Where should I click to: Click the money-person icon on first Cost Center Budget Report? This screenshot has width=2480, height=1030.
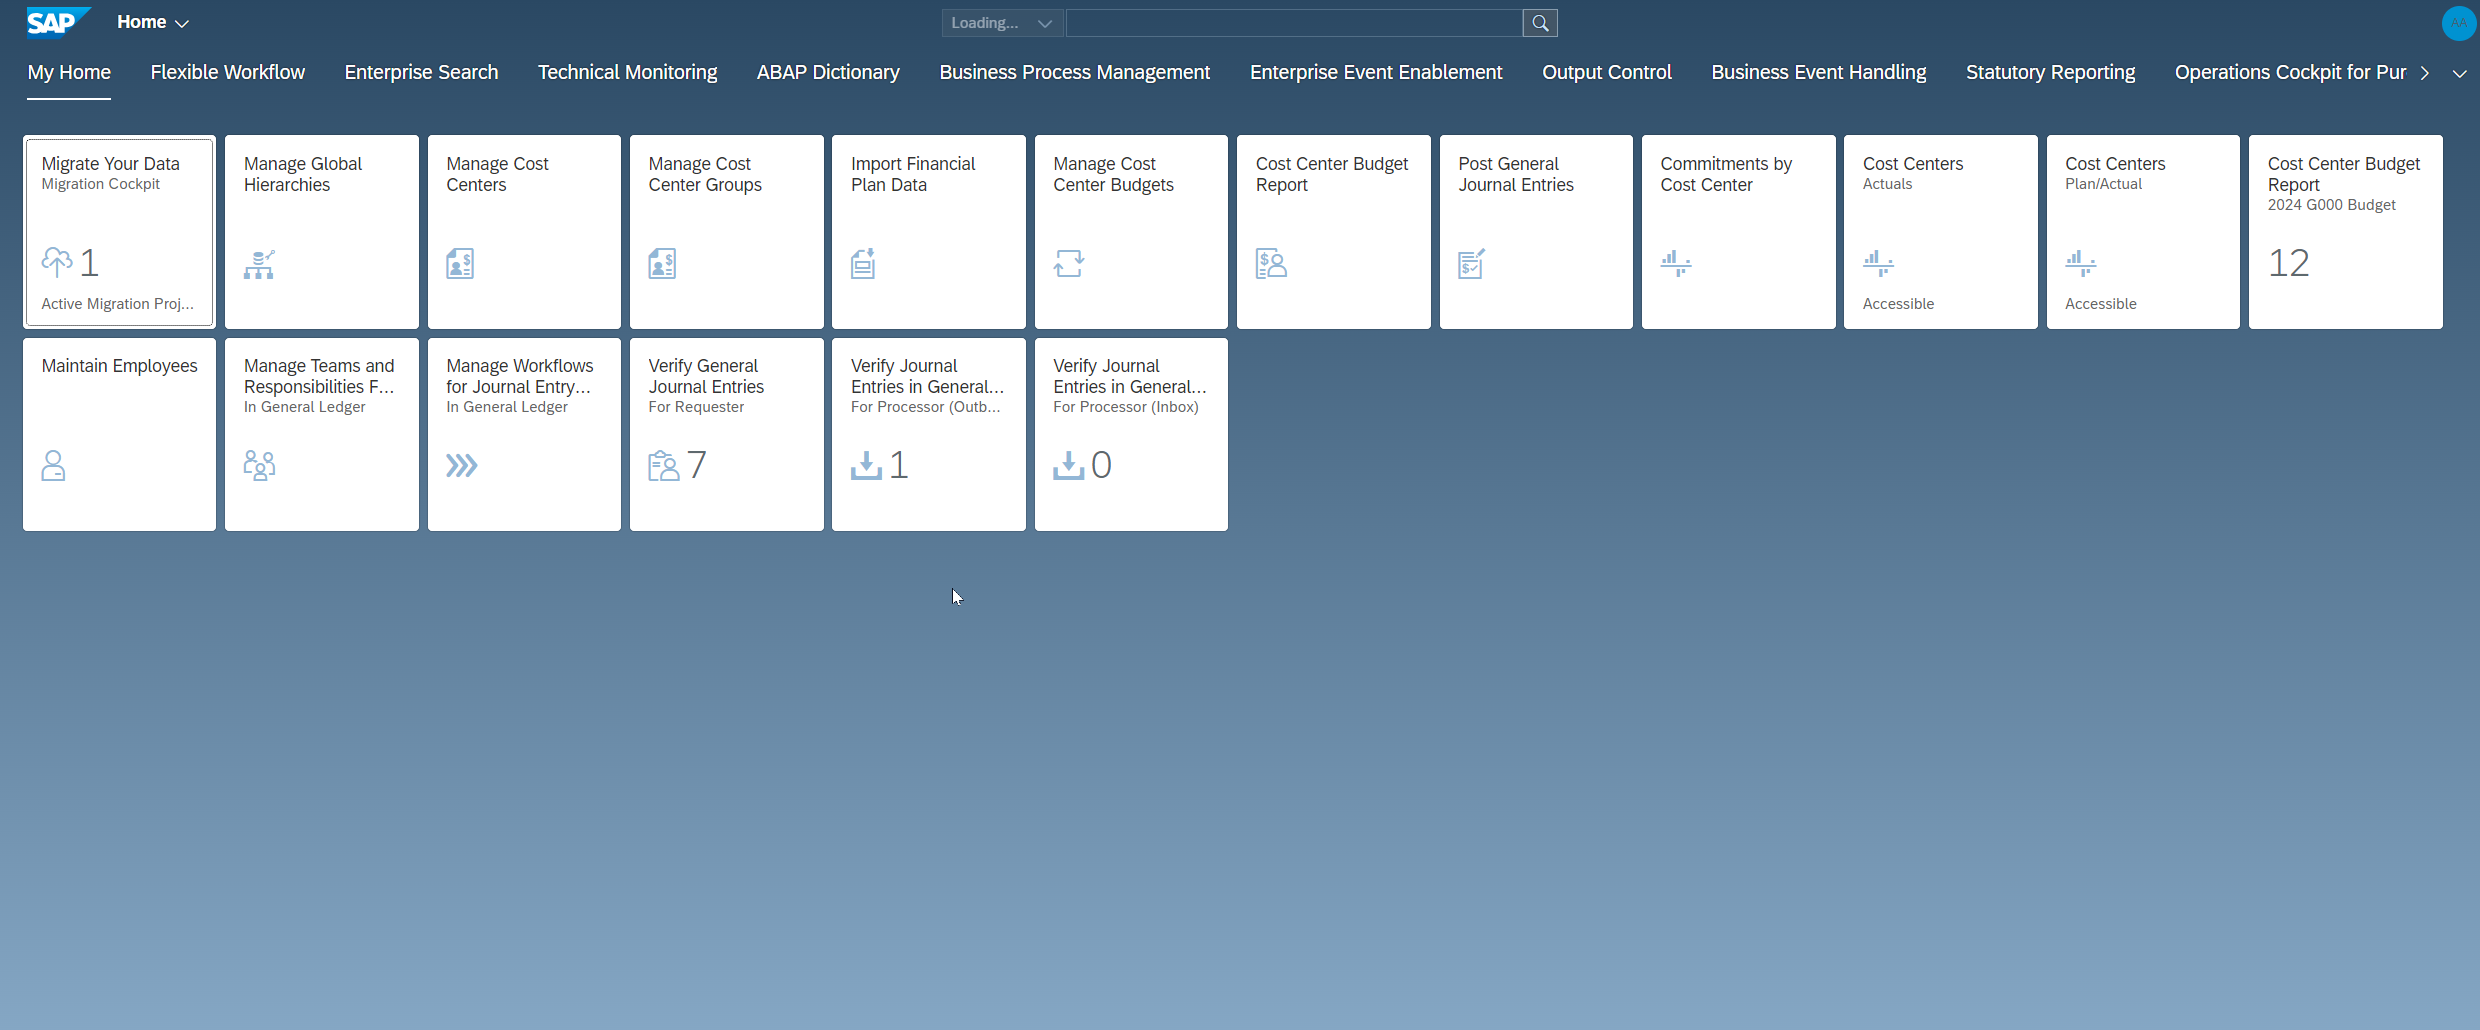pyautogui.click(x=1271, y=264)
